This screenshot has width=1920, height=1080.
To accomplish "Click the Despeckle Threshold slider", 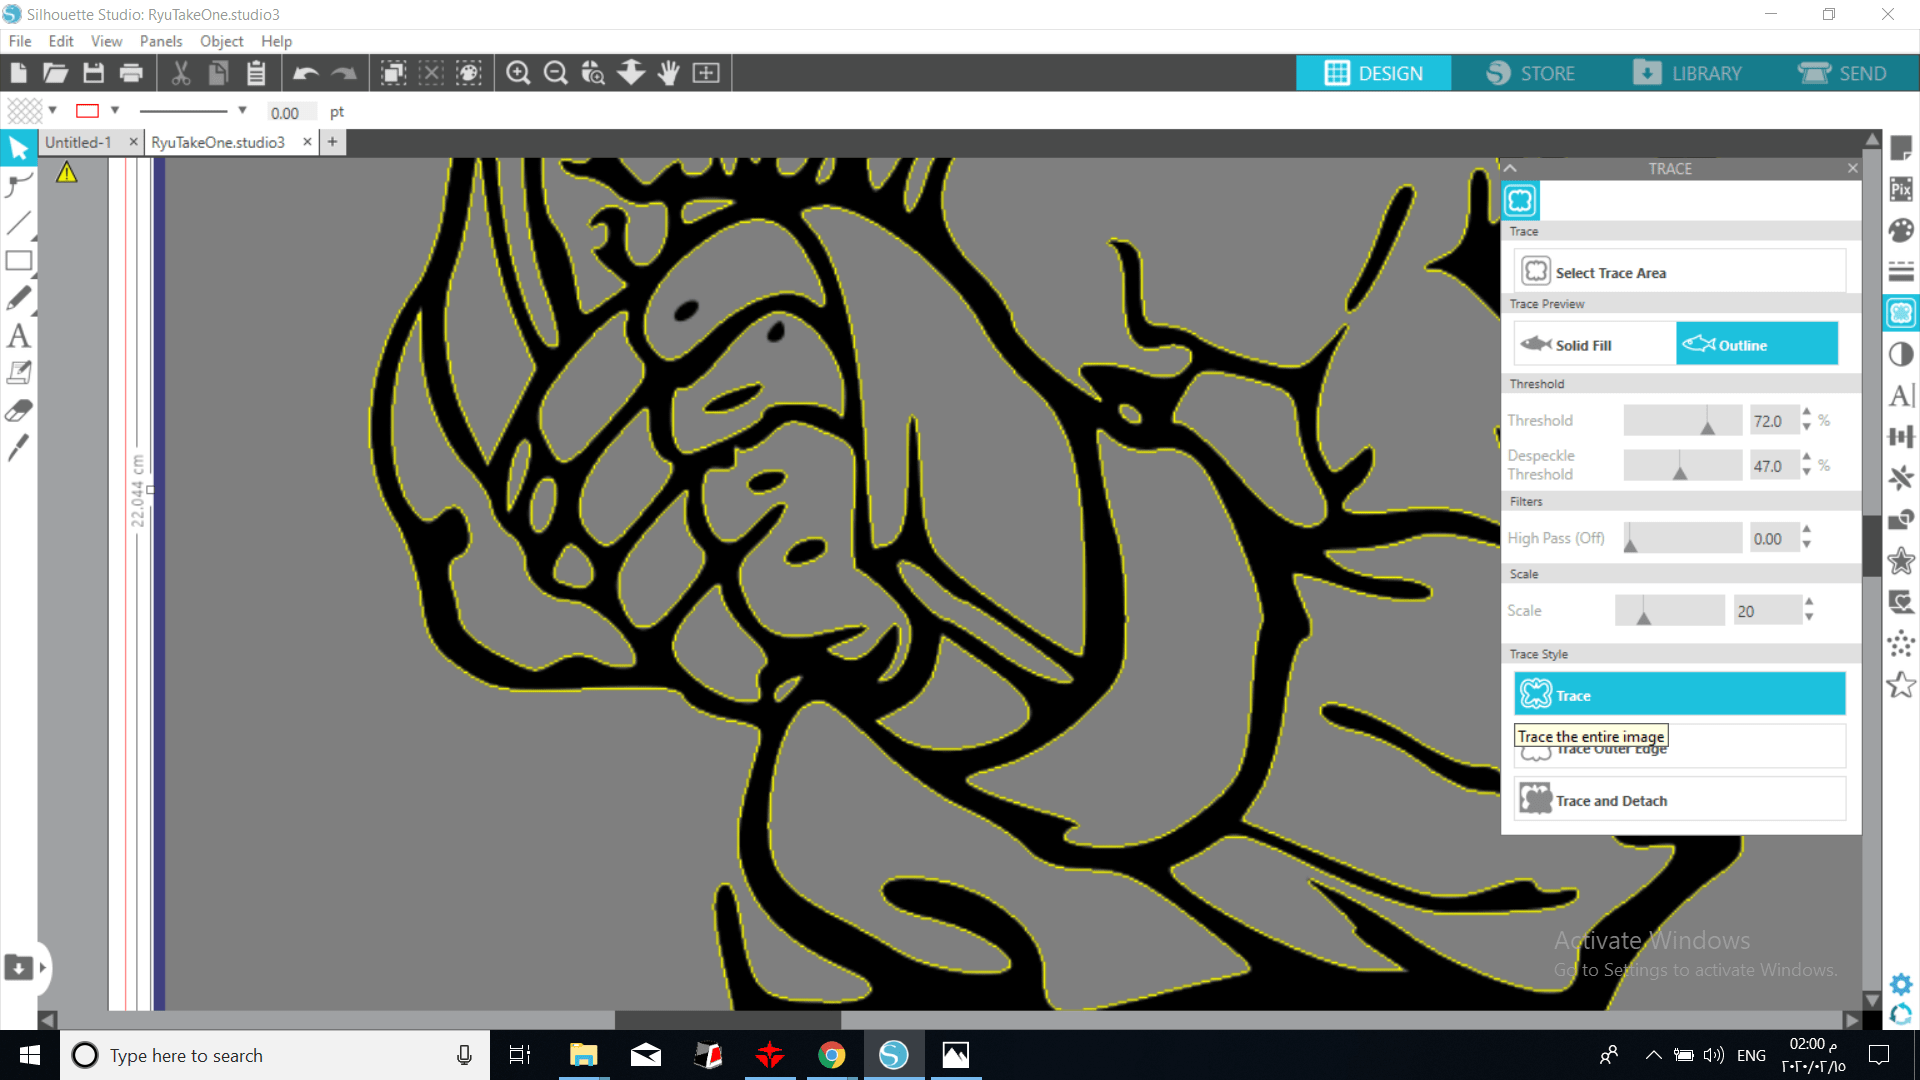I will tap(1682, 465).
